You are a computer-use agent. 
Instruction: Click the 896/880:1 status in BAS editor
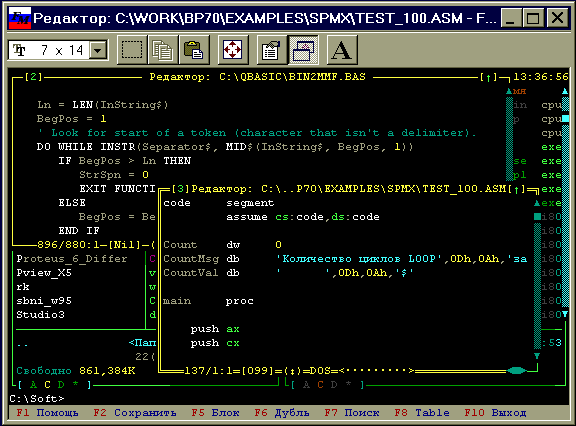coord(68,245)
